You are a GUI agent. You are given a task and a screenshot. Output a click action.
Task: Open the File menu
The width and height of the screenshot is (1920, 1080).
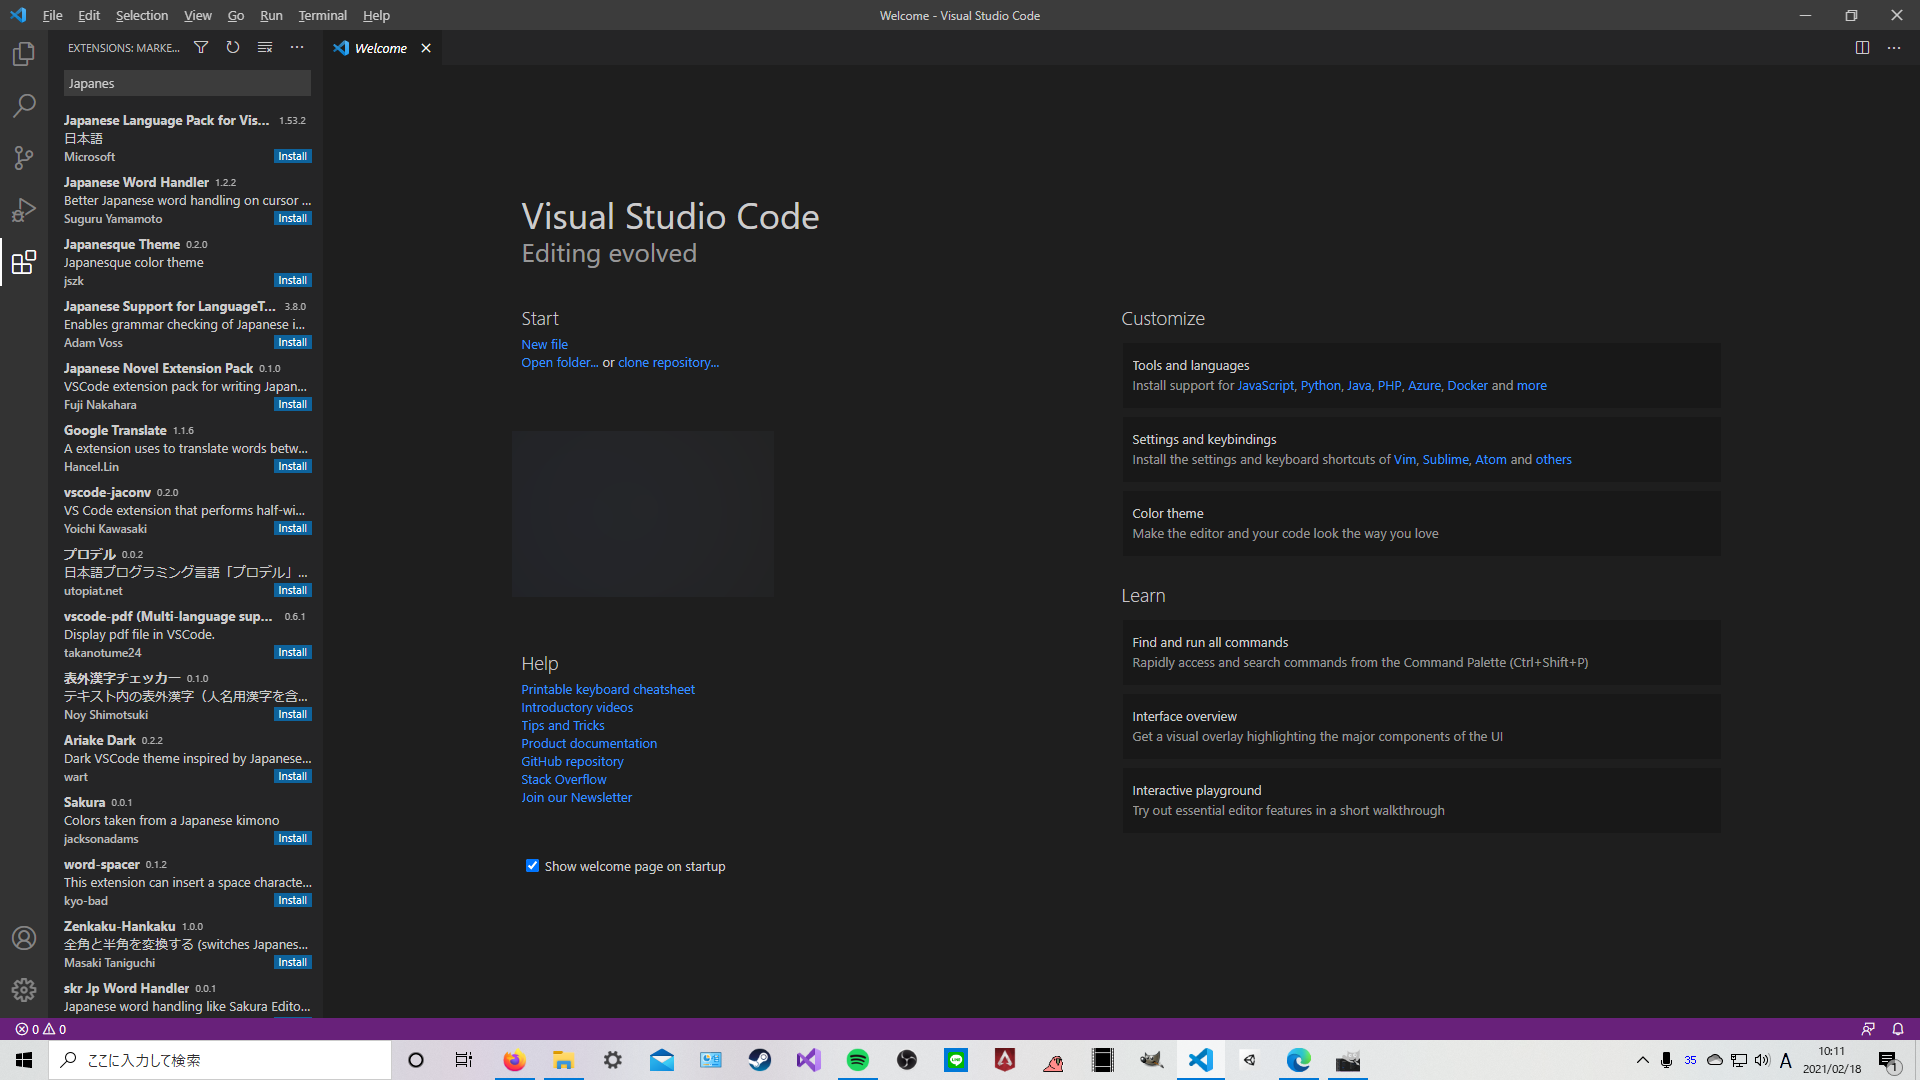pyautogui.click(x=52, y=15)
